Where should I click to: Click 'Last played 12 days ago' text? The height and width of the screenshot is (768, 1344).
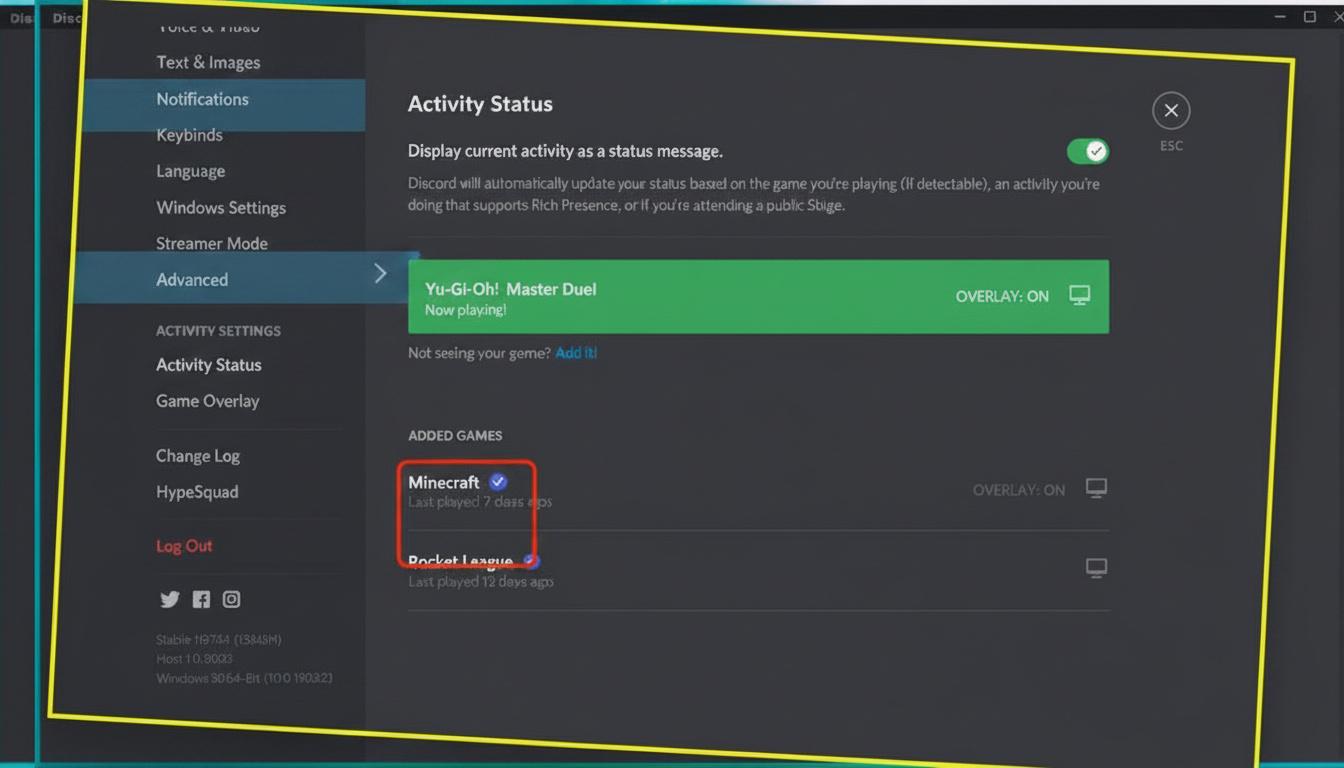coord(481,581)
